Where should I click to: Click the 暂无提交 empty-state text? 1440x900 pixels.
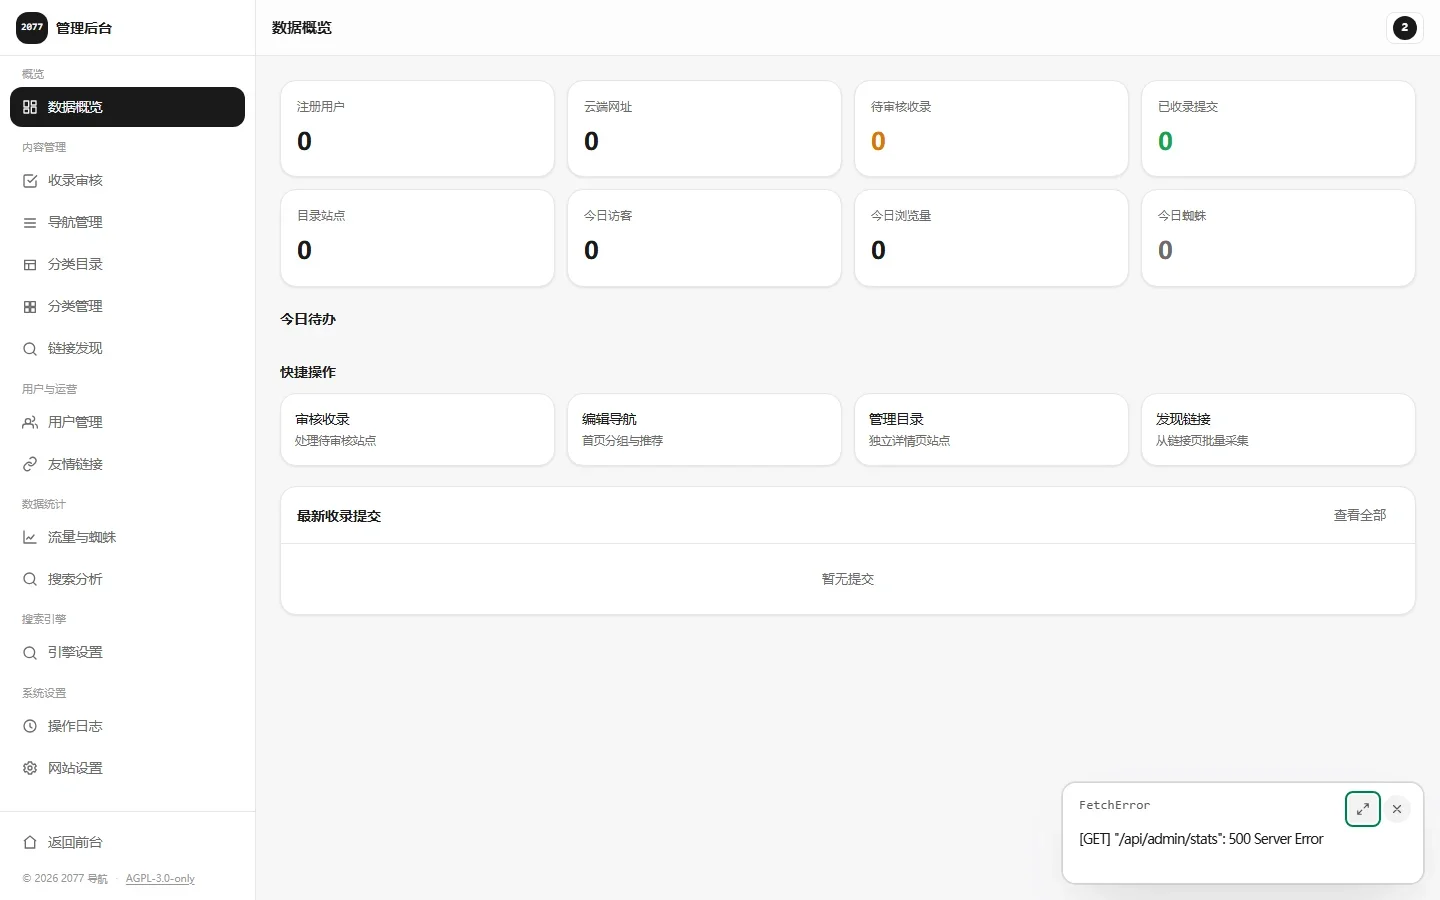tap(848, 580)
